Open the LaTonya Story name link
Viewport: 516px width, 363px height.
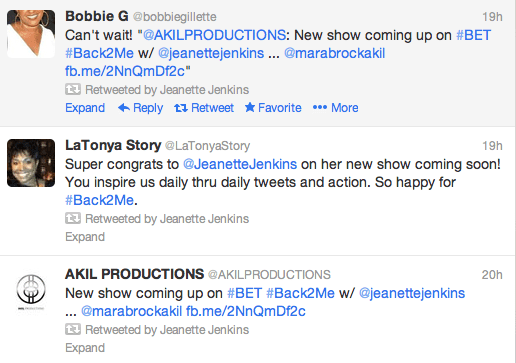coord(113,145)
